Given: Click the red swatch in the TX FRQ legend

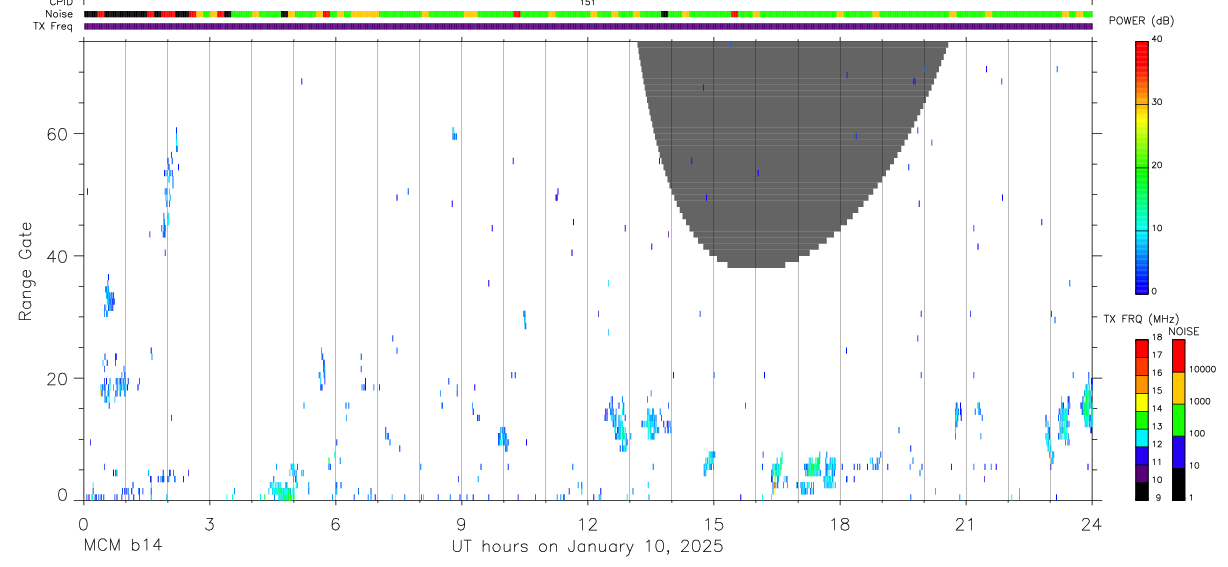Looking at the screenshot, I should [1142, 349].
